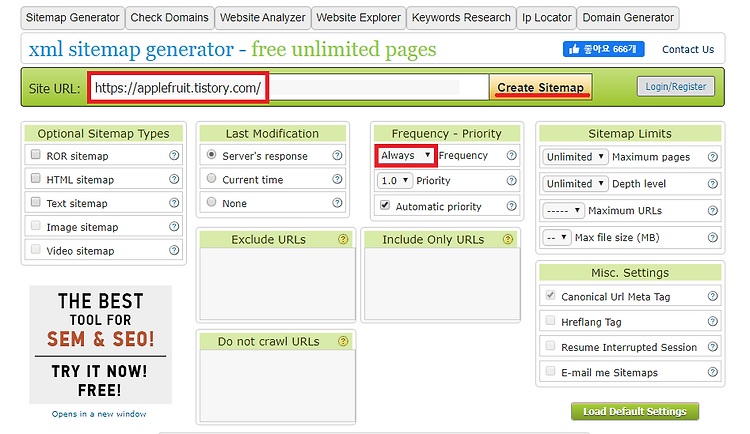Open help icon for Server's response
Screen dimensions: 750x434
click(337, 155)
